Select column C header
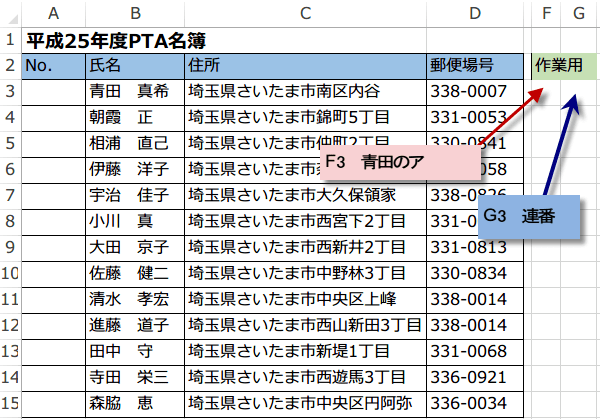The width and height of the screenshot is (600, 419). 305,13
